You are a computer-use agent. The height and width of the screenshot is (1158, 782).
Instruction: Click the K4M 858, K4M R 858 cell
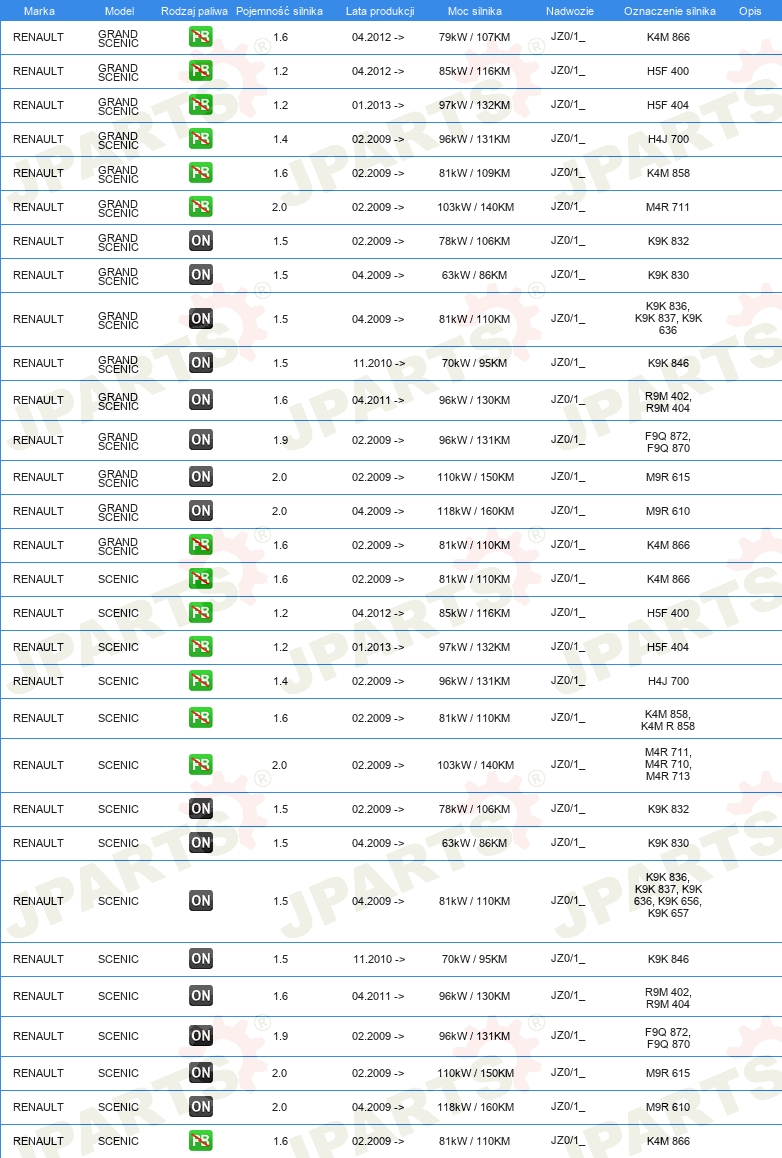pos(668,720)
